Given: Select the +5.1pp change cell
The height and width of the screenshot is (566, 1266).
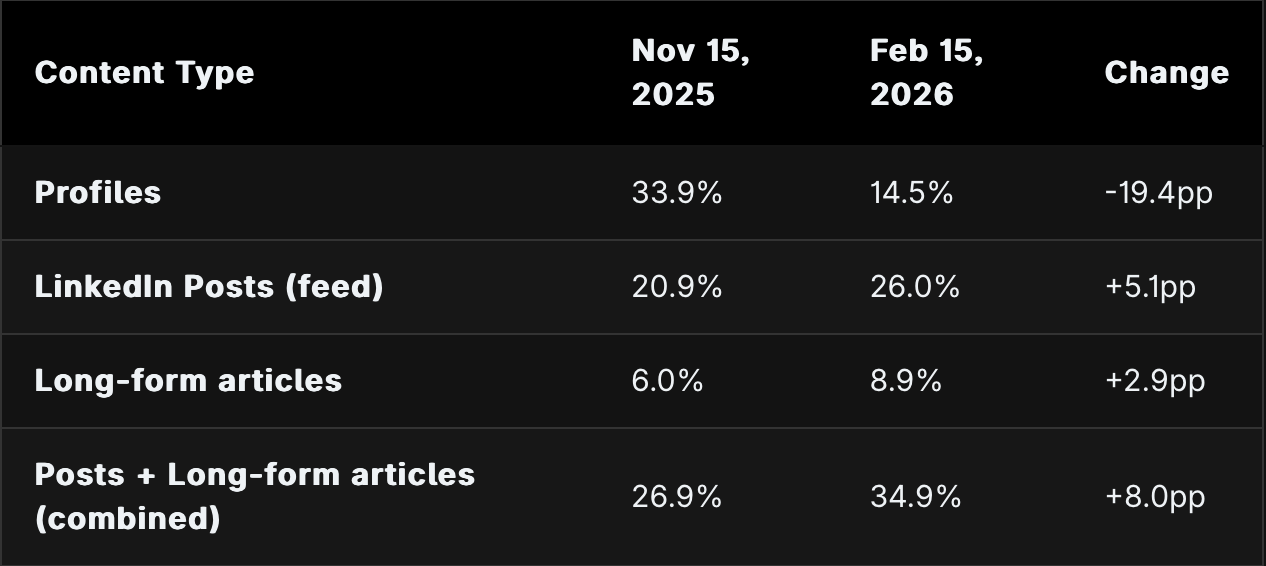Looking at the screenshot, I should (x=1150, y=286).
